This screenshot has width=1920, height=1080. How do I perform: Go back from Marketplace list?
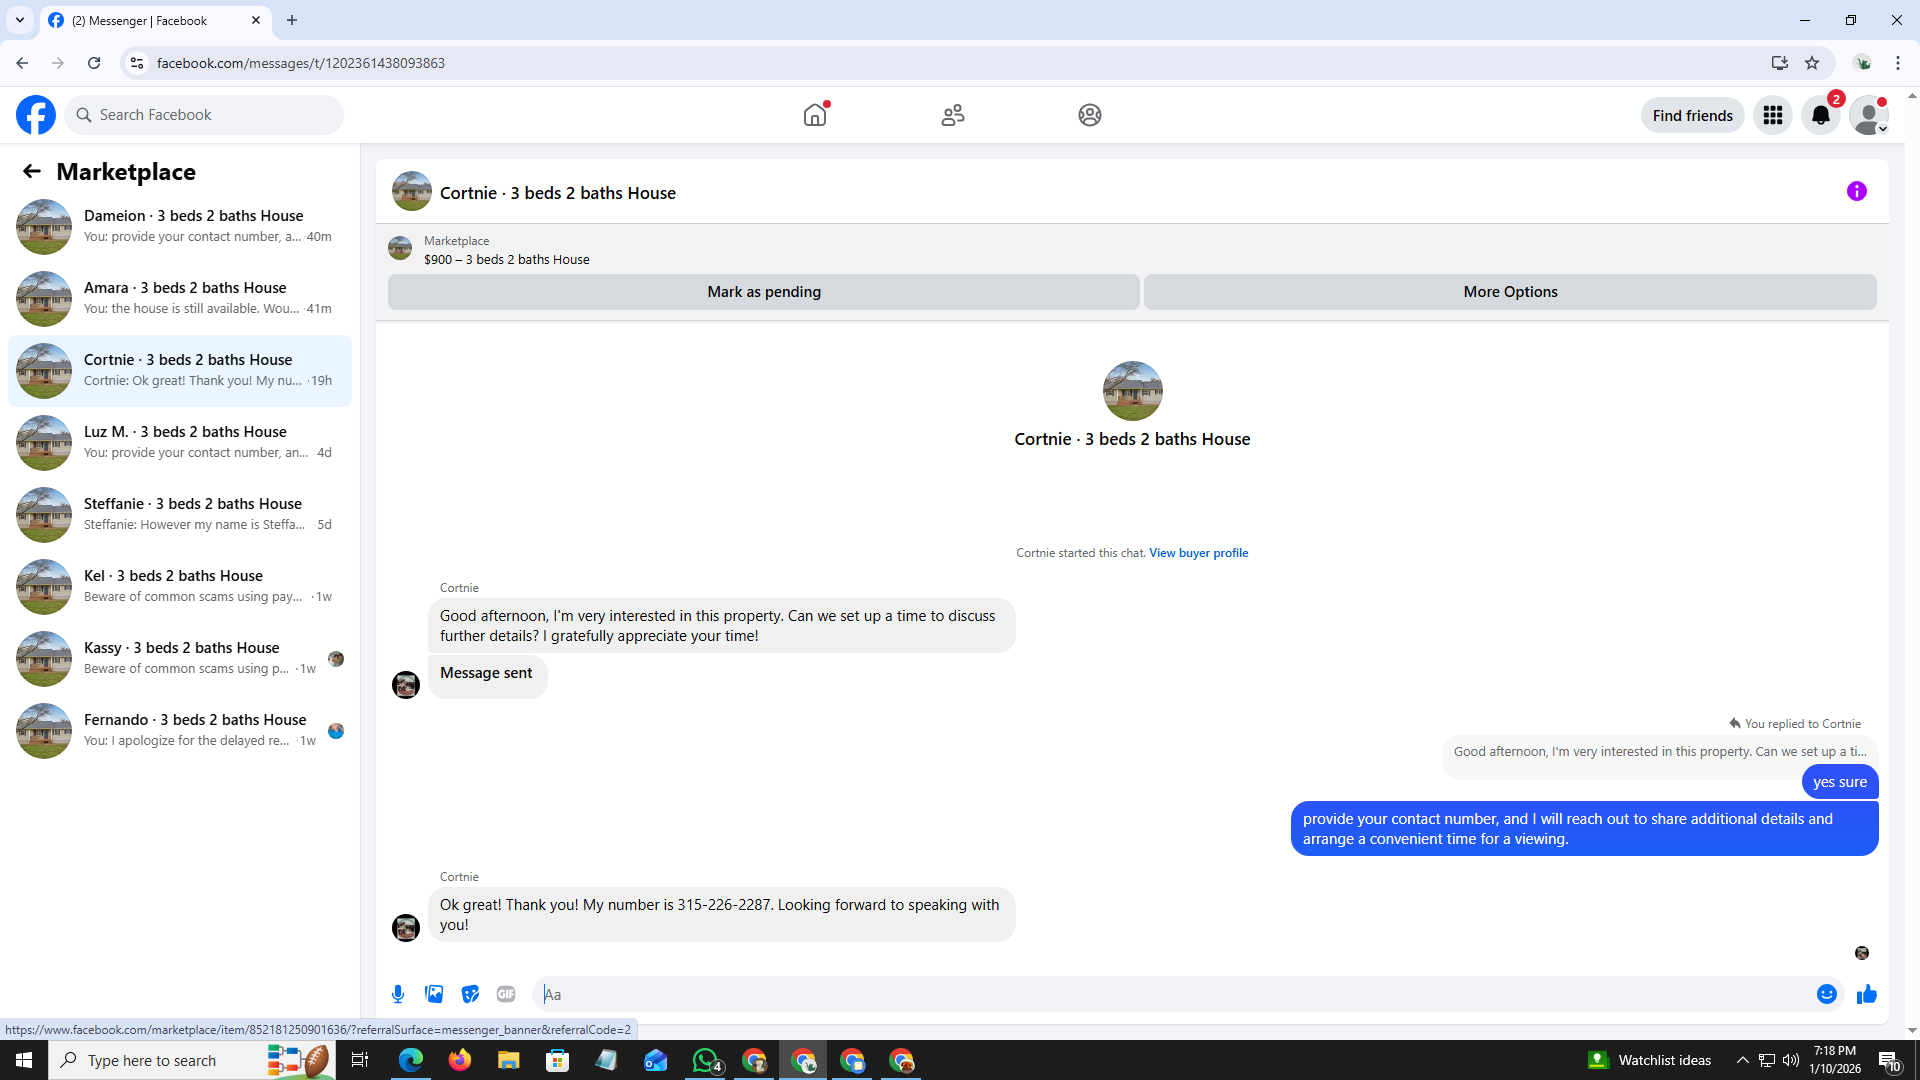32,171
